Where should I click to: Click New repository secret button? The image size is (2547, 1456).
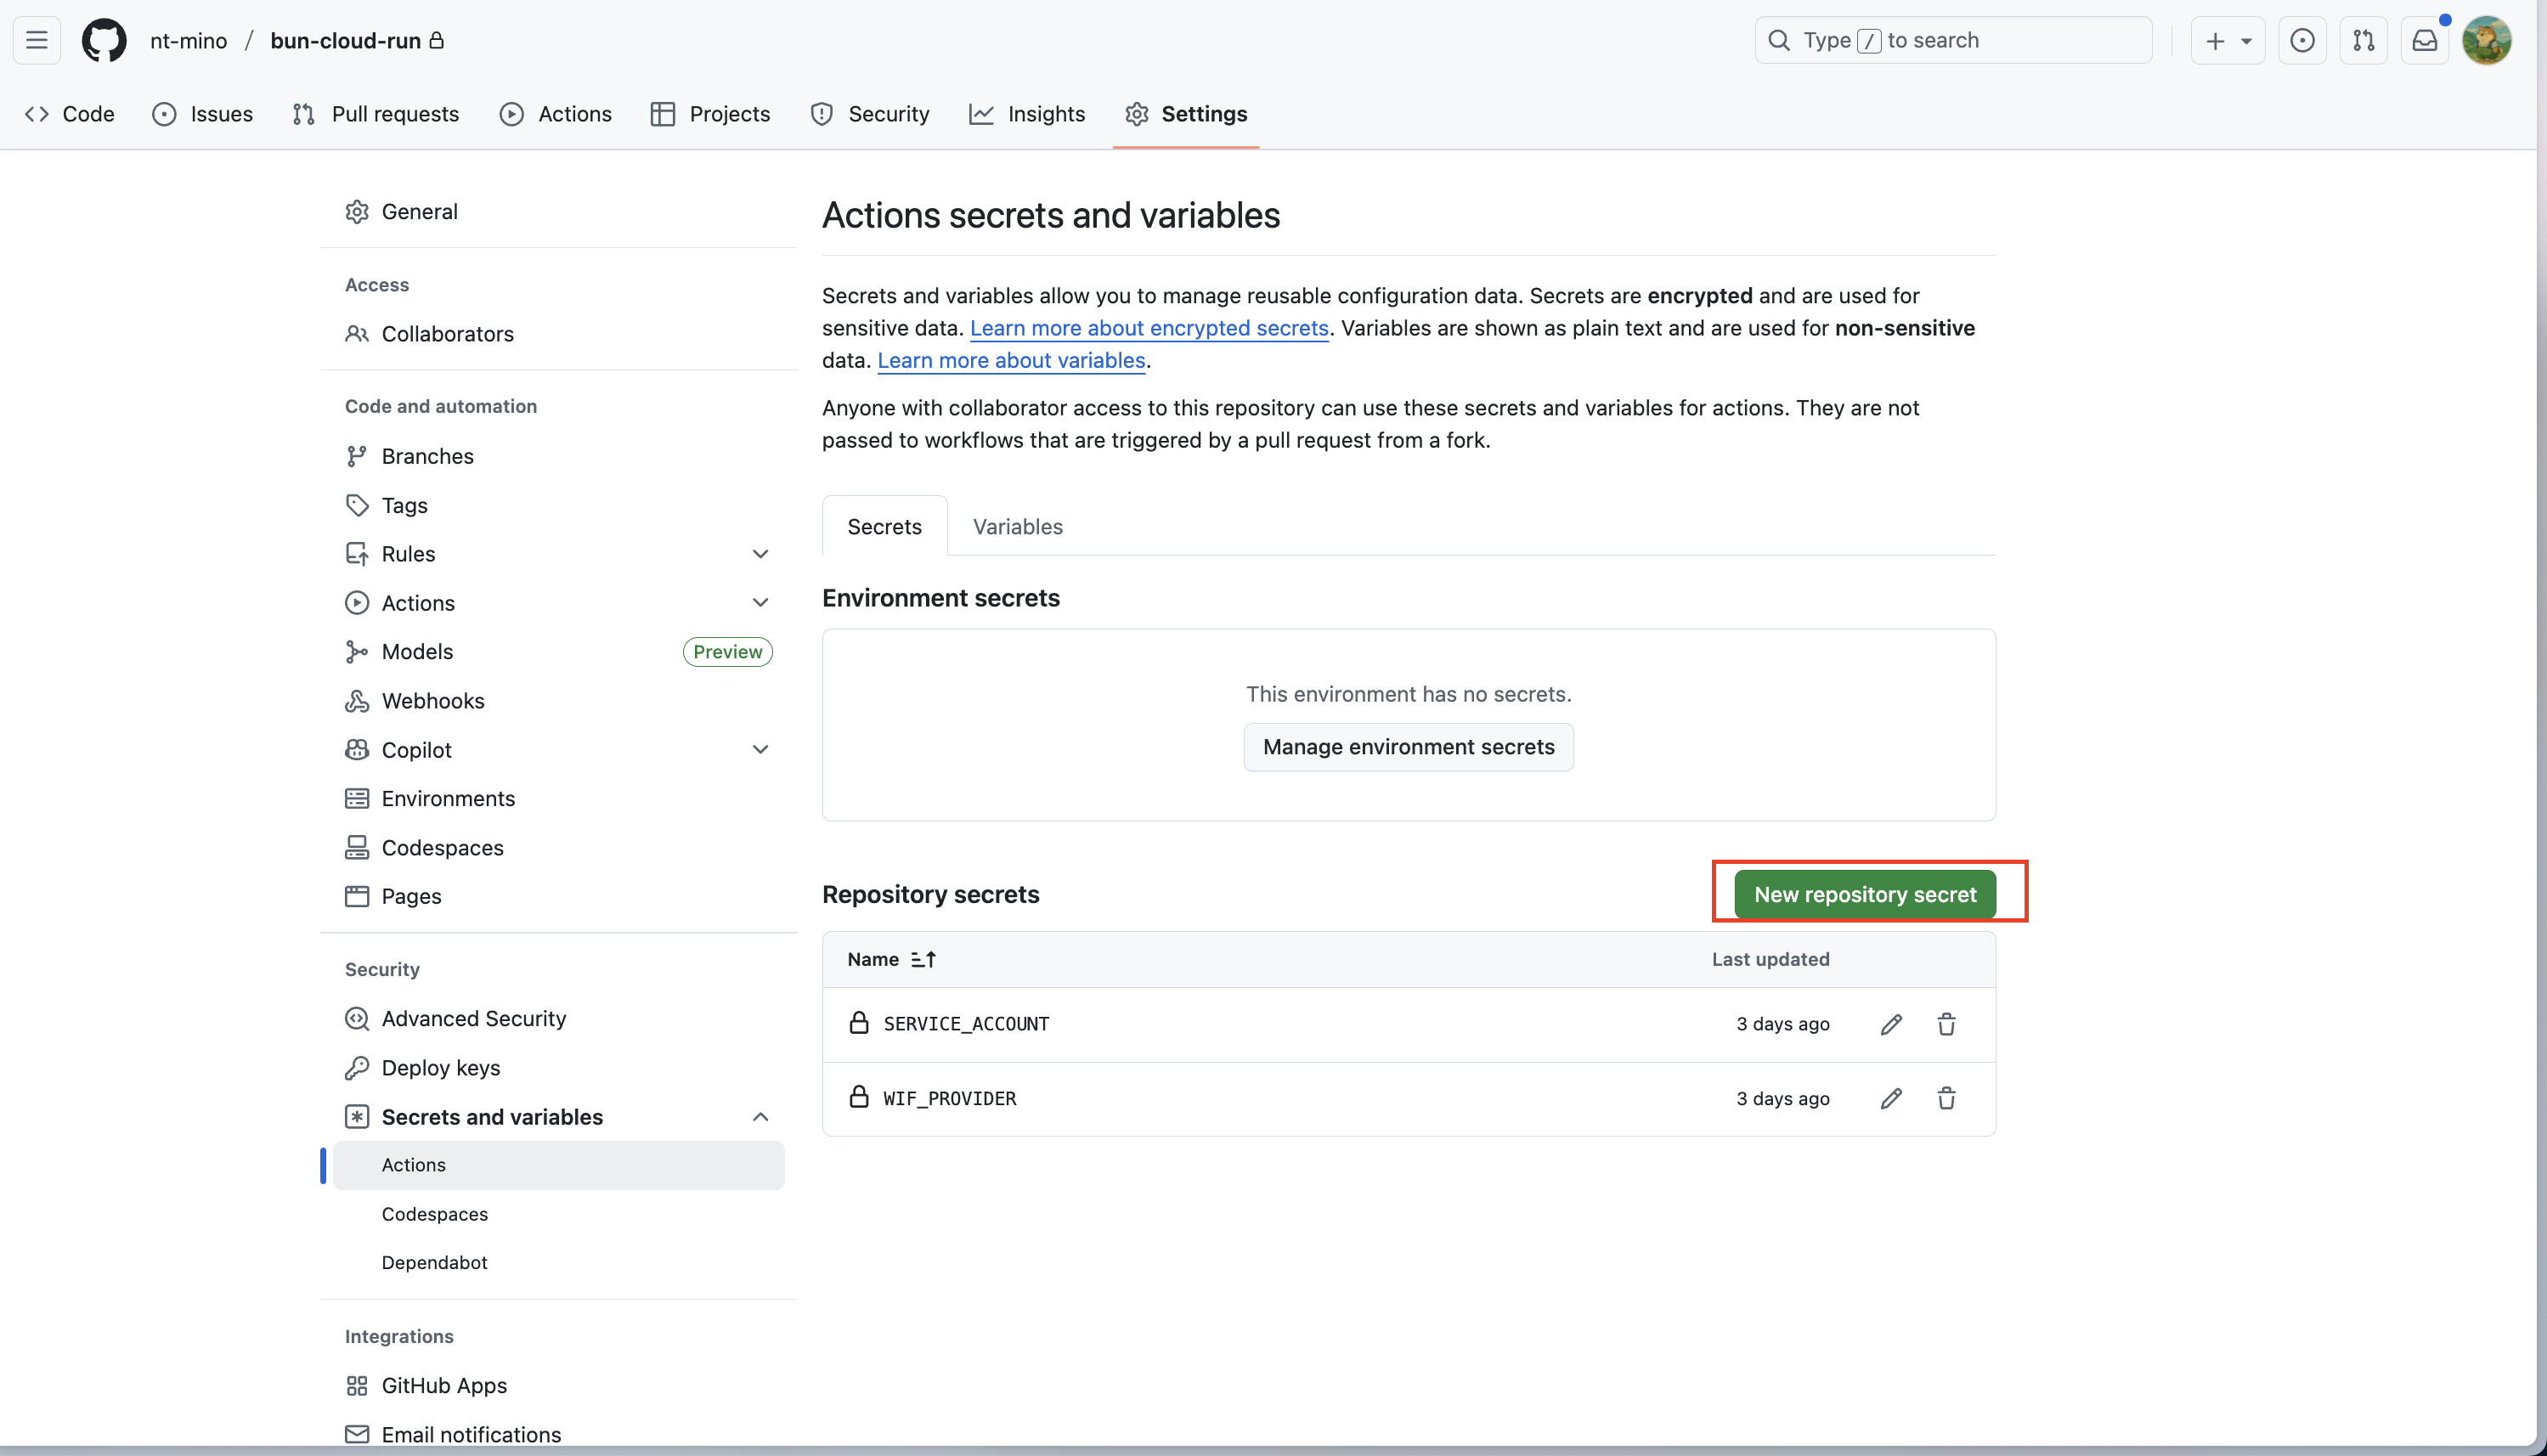(x=1864, y=894)
